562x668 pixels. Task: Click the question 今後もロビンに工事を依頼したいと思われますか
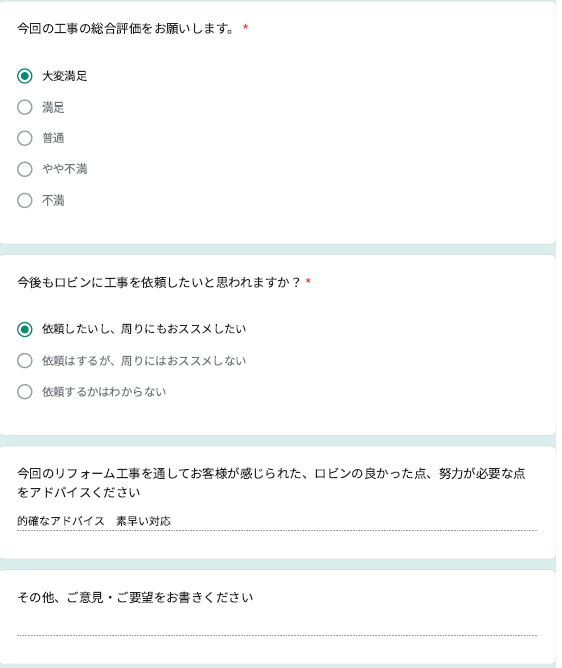coord(159,282)
